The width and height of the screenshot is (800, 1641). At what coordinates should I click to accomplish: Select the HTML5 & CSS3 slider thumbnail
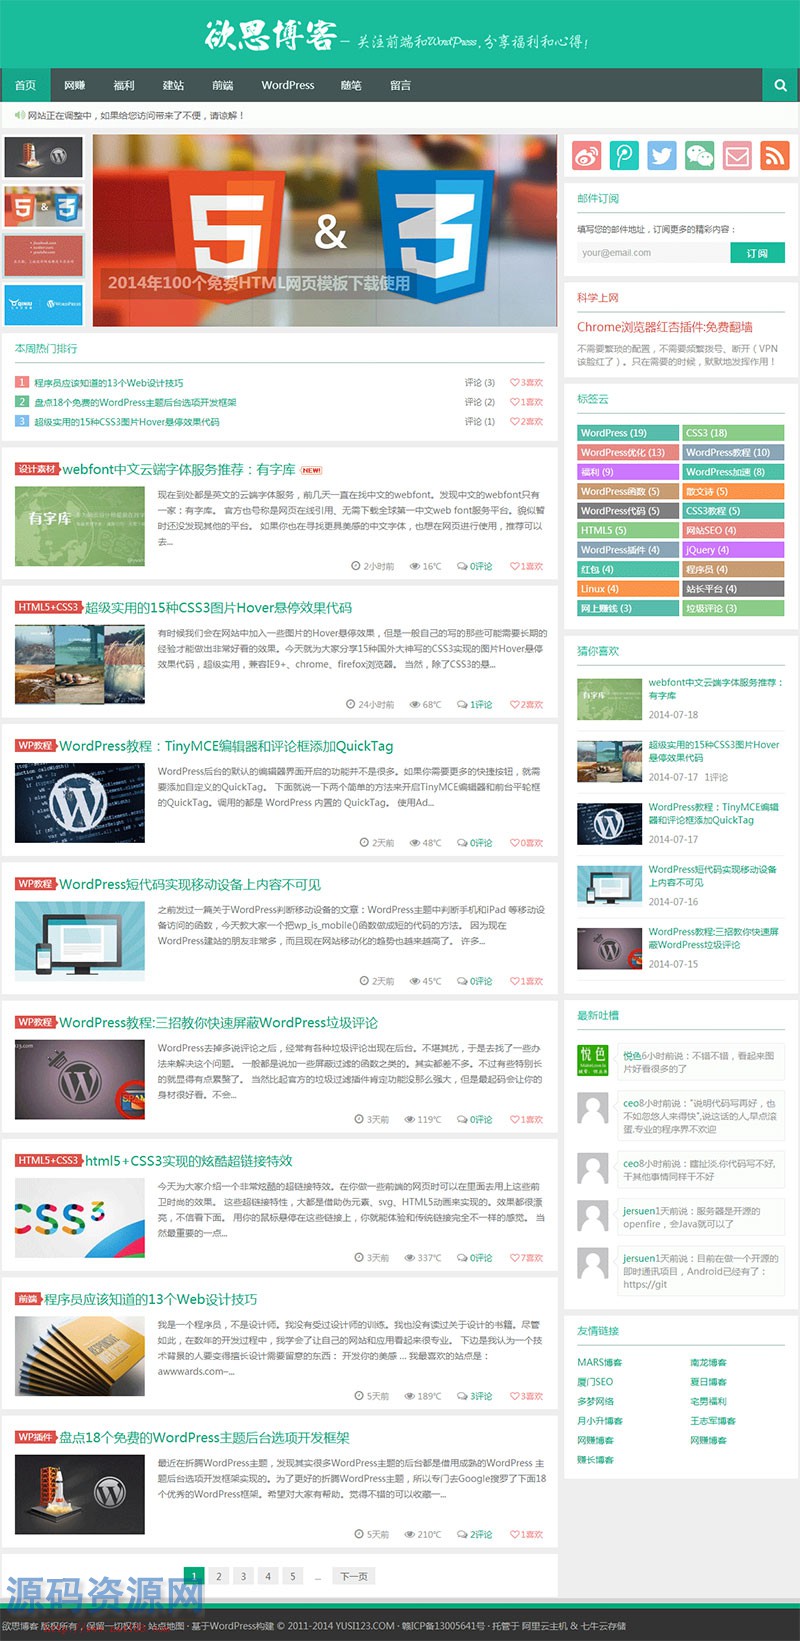[x=43, y=207]
